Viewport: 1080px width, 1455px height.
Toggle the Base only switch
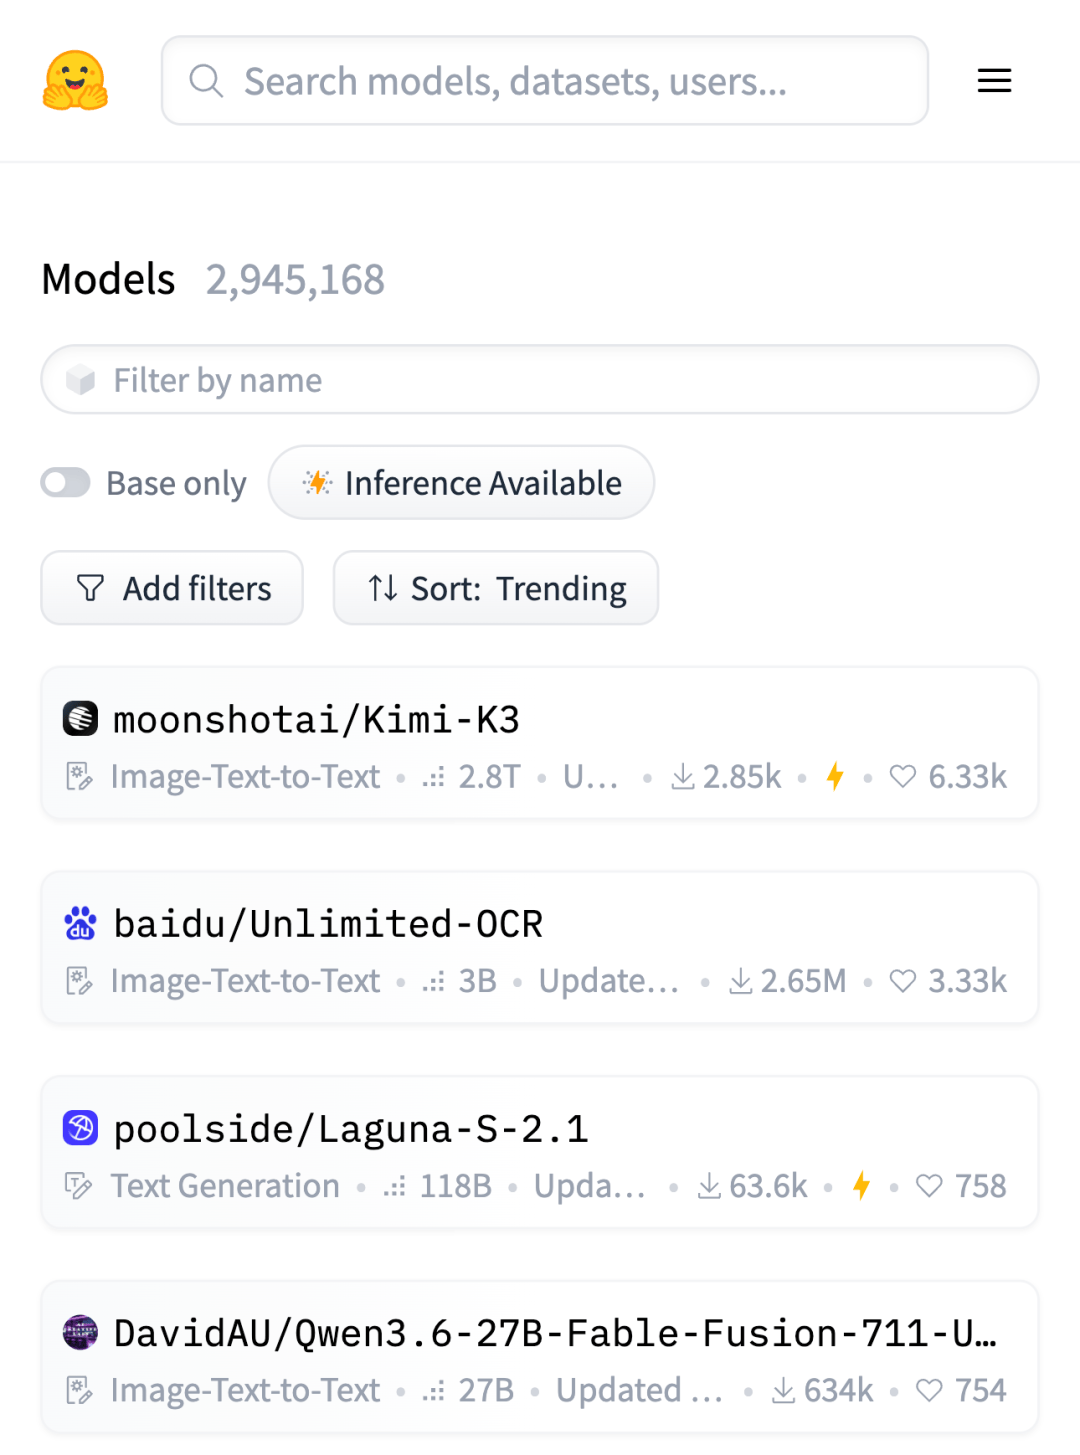tap(66, 483)
